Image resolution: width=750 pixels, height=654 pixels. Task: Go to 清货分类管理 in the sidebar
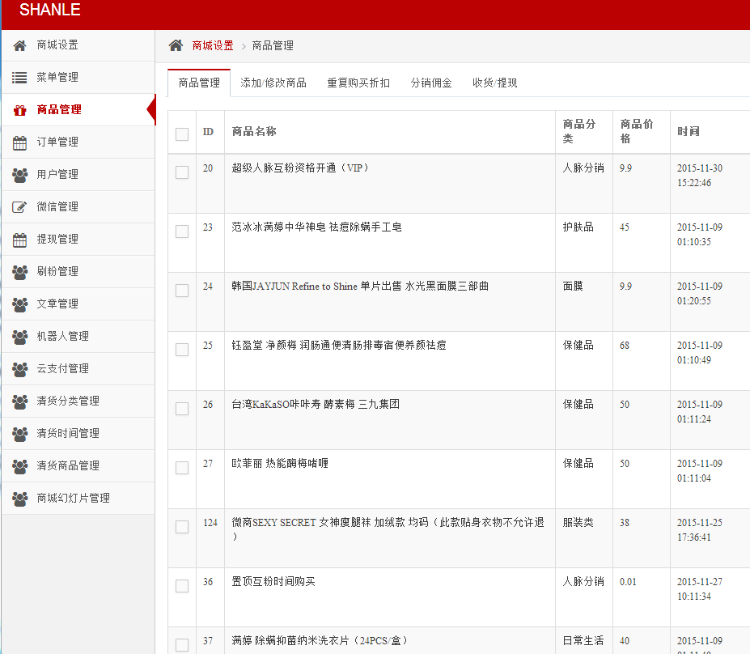click(78, 401)
